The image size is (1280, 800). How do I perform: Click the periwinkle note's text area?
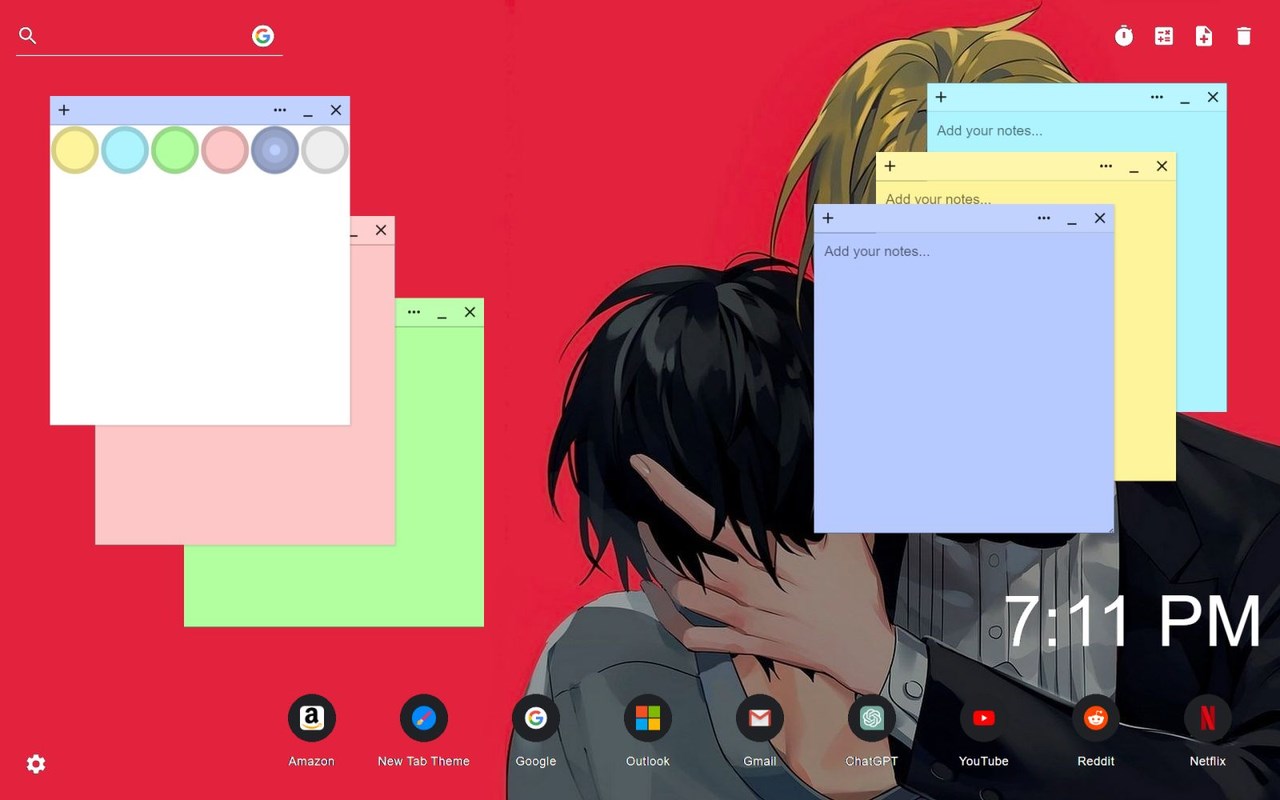(x=964, y=382)
